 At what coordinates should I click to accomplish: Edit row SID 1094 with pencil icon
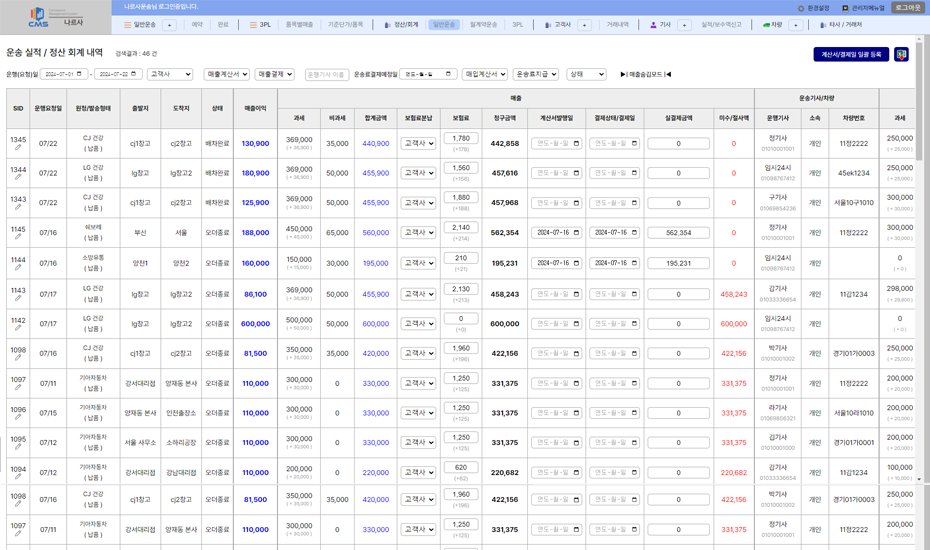[x=18, y=476]
